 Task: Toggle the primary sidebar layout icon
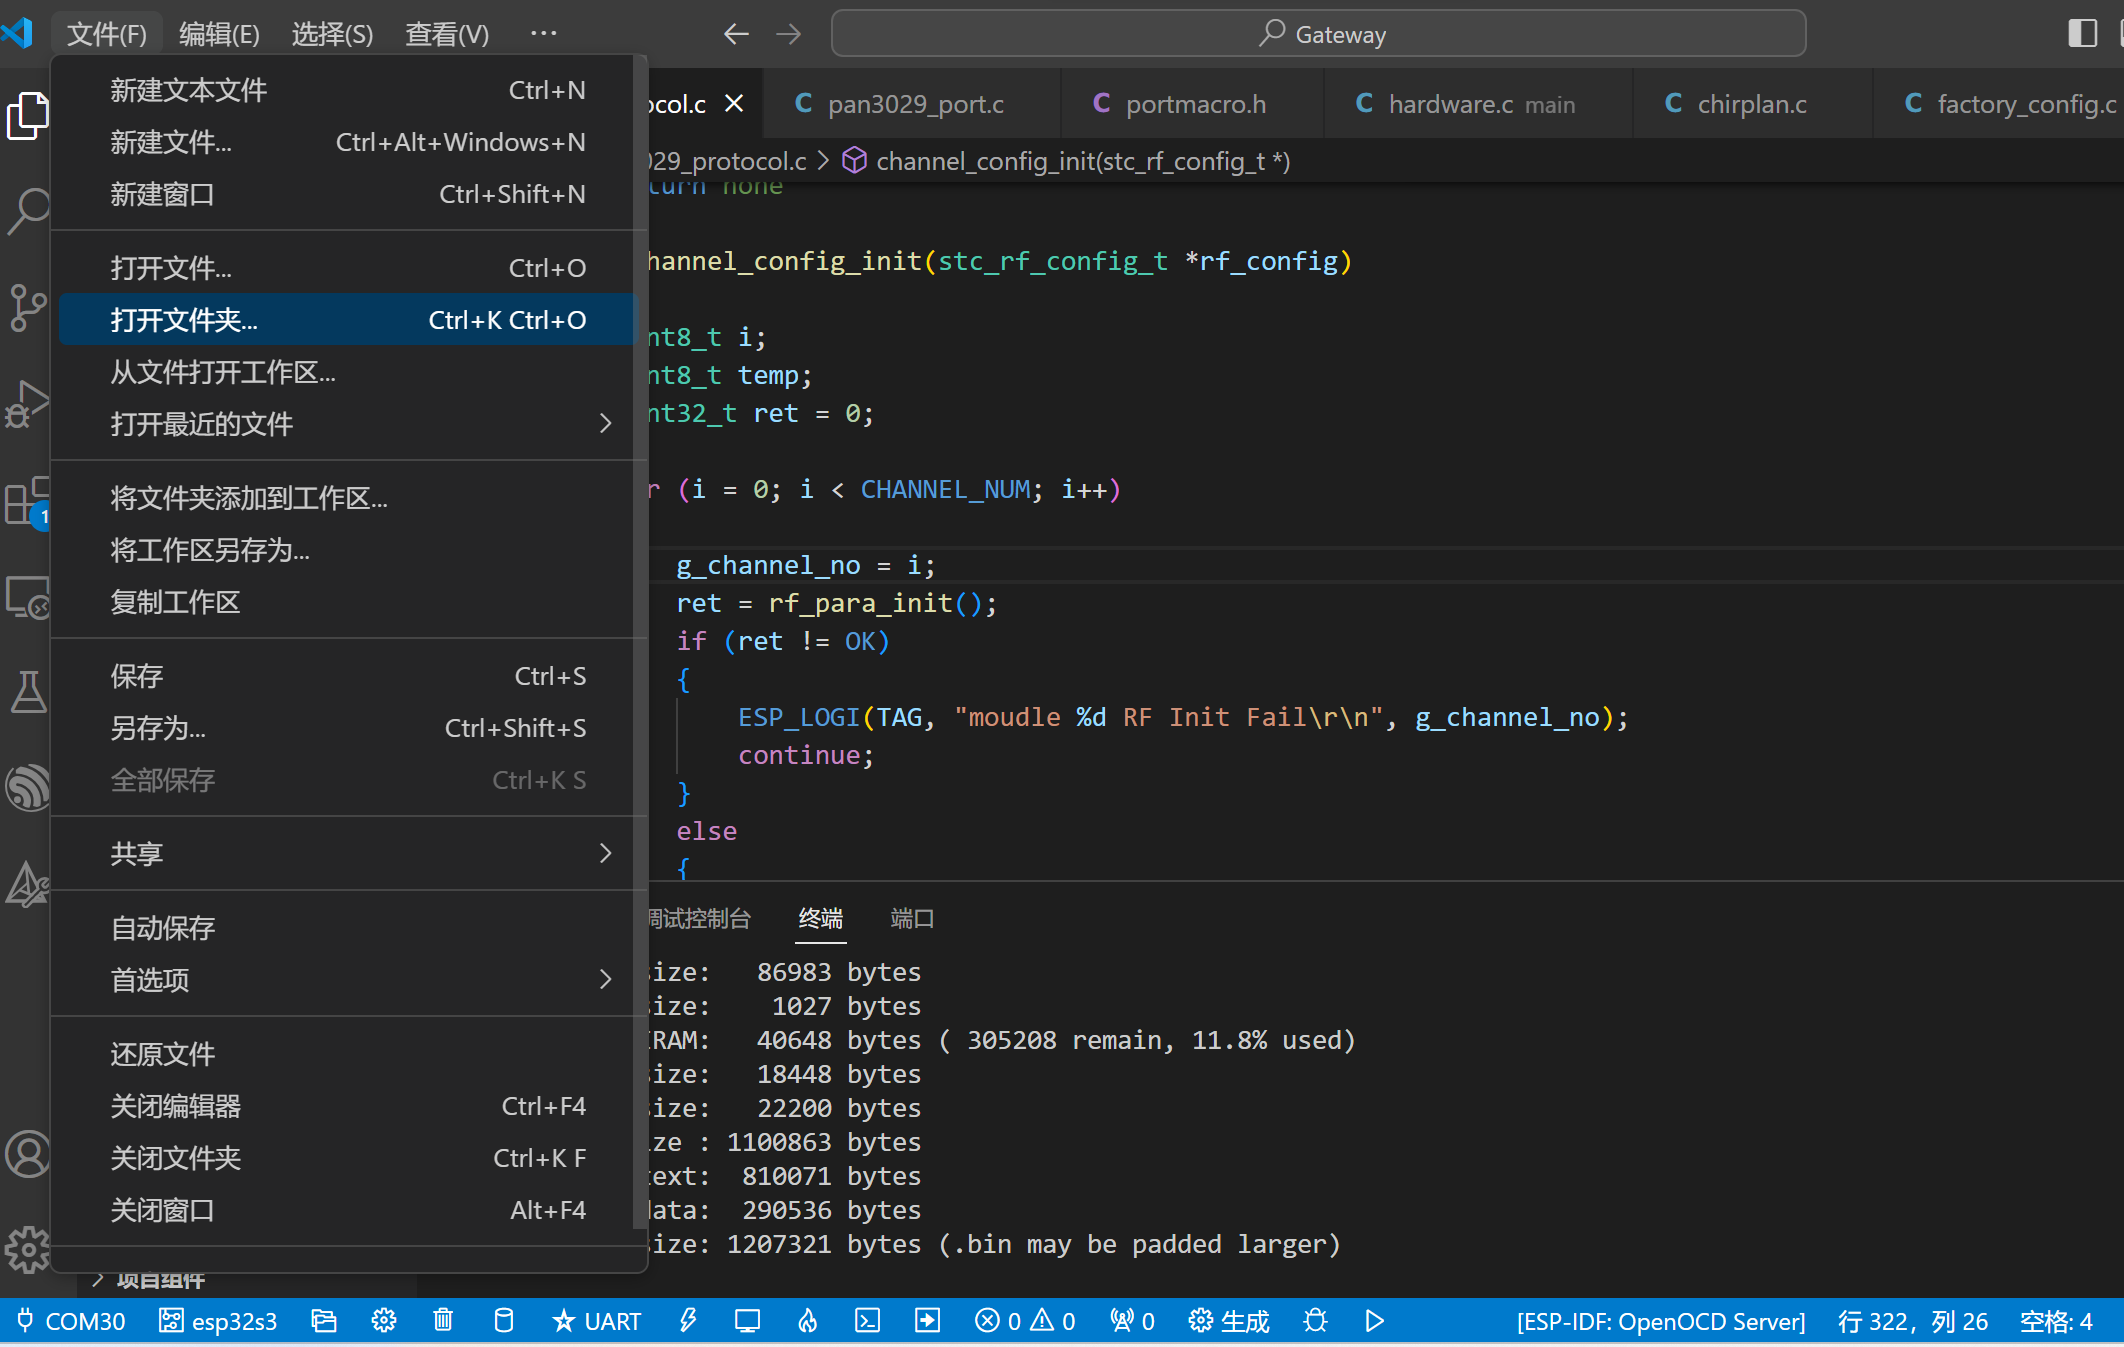(x=2082, y=33)
